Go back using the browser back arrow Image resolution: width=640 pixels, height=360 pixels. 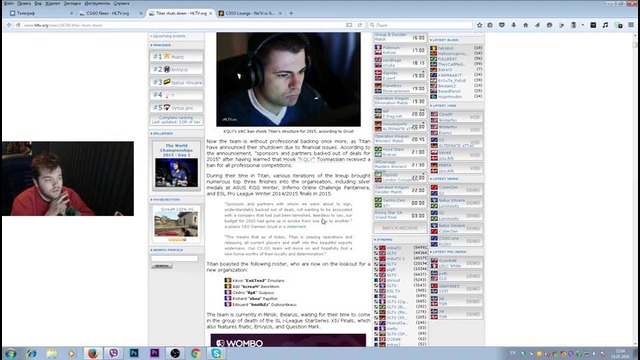(9, 25)
